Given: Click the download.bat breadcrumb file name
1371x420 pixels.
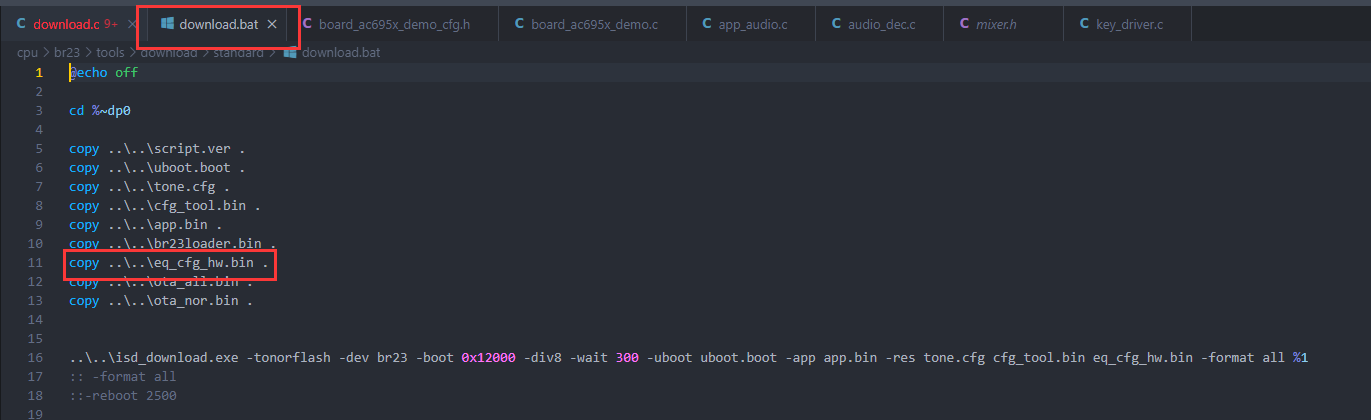Looking at the screenshot, I should [340, 52].
